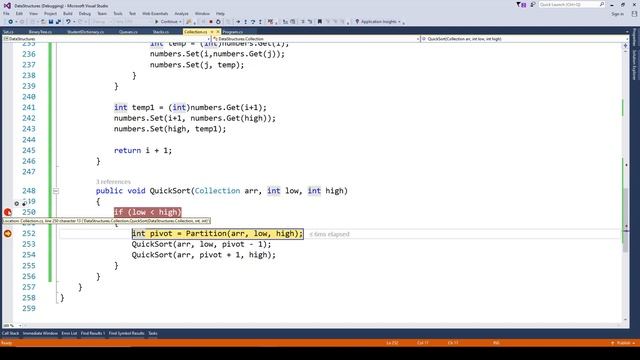Click the current statement arrow on line 252
The width and height of the screenshot is (640, 360).
(7, 233)
